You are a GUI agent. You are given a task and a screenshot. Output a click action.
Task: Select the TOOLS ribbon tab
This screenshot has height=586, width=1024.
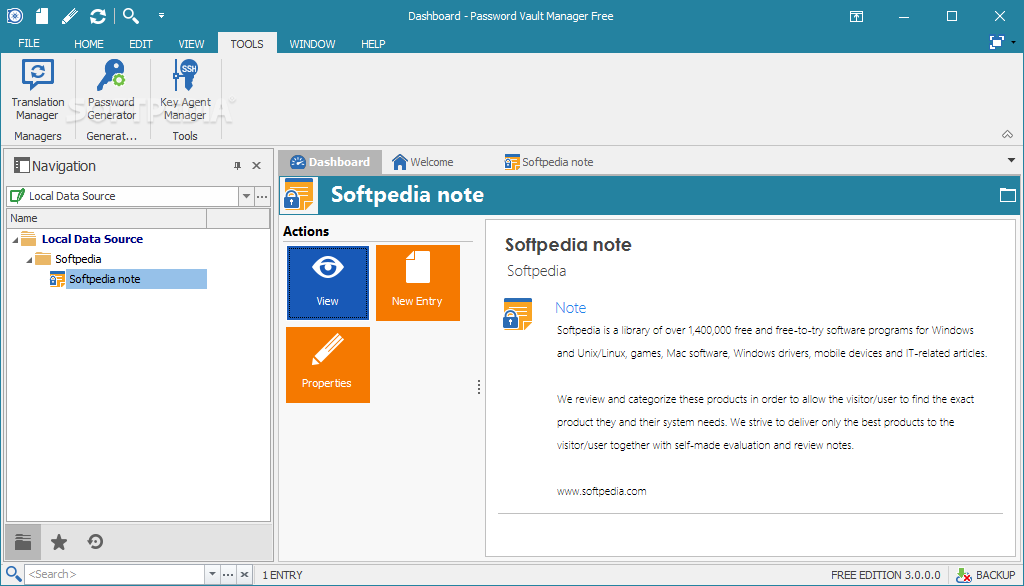[x=247, y=43]
